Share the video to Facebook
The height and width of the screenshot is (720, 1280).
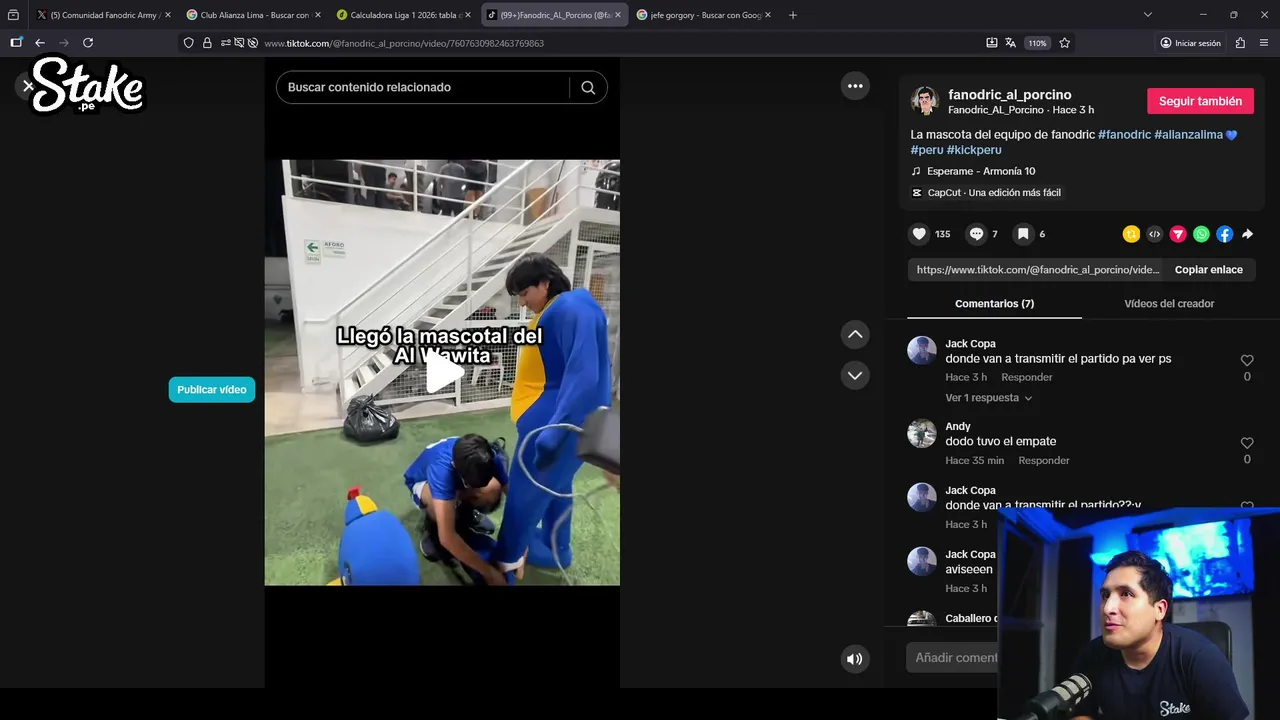(x=1224, y=234)
